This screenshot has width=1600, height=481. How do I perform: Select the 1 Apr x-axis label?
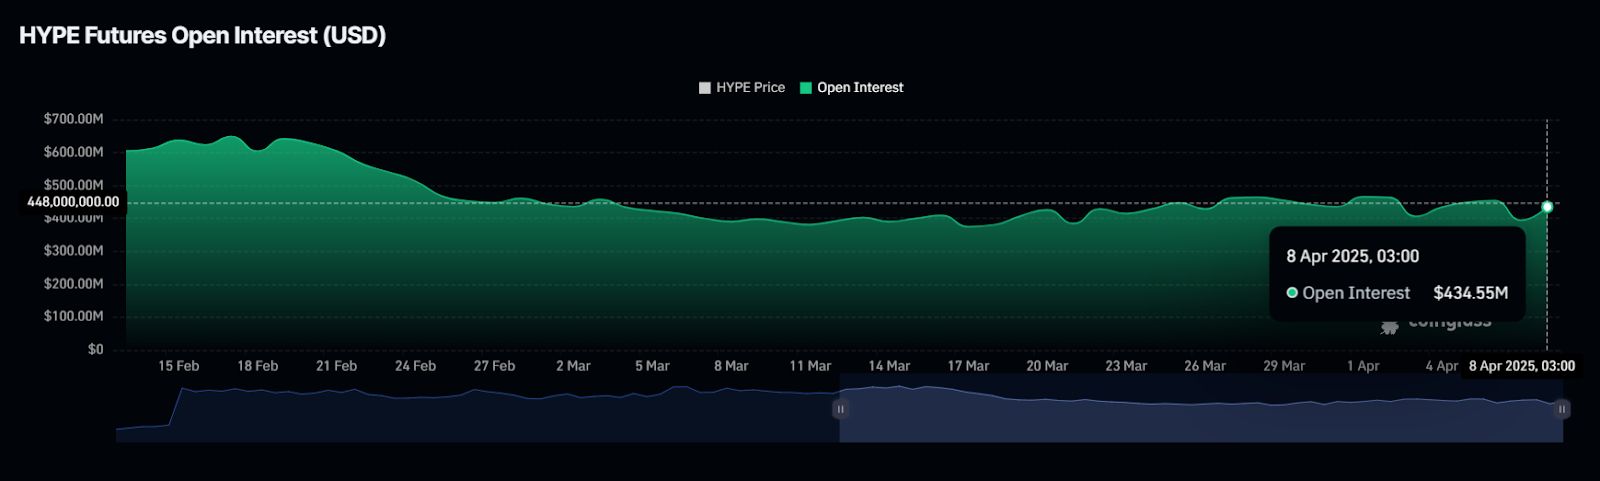click(x=1363, y=366)
